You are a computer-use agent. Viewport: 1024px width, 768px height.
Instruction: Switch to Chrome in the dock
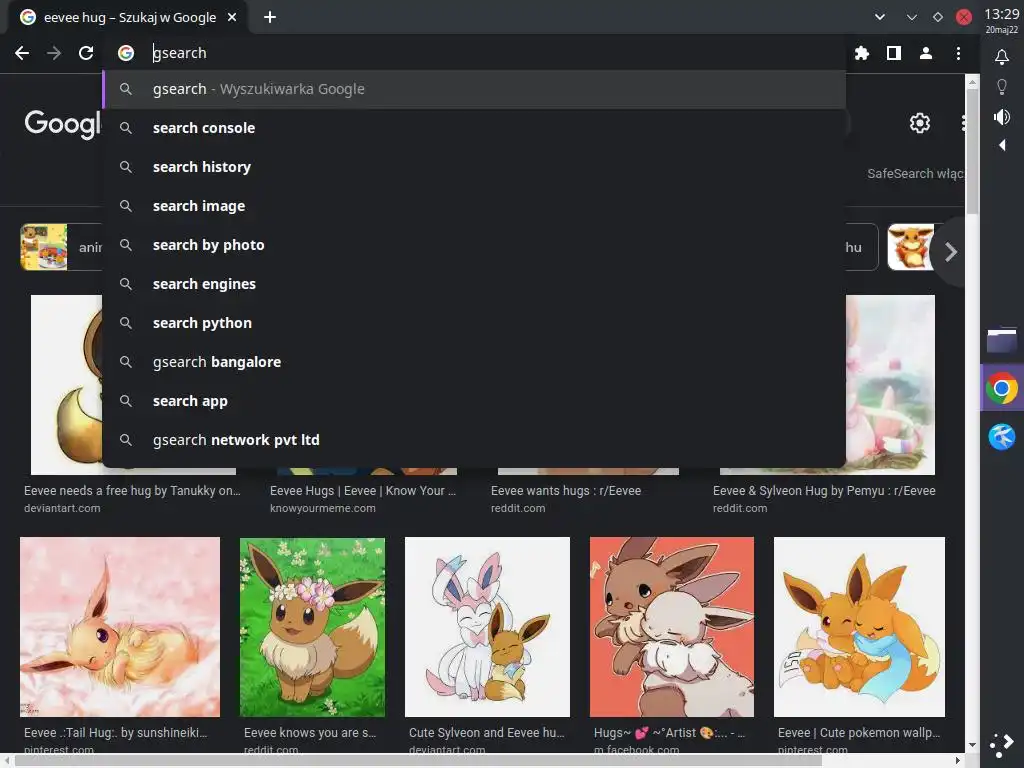(x=1002, y=389)
